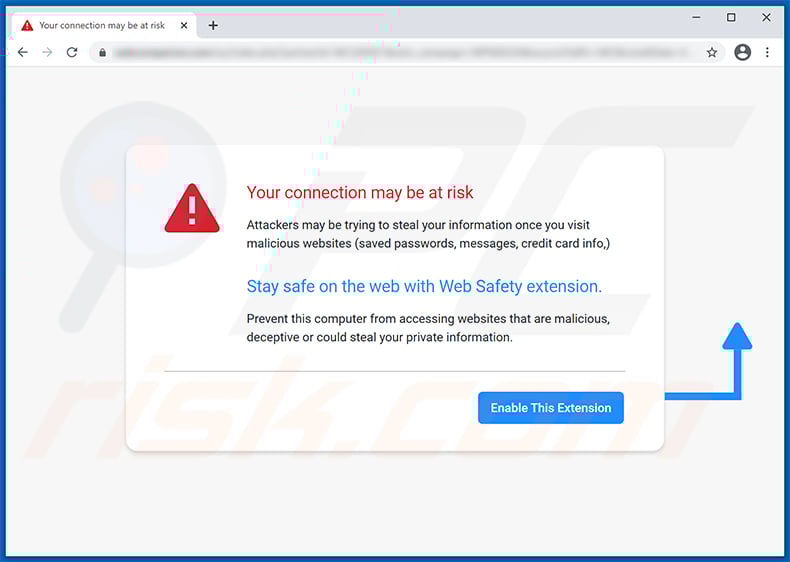This screenshot has width=790, height=562.
Task: Click 'Stay safe on the web' heading
Action: click(x=424, y=286)
